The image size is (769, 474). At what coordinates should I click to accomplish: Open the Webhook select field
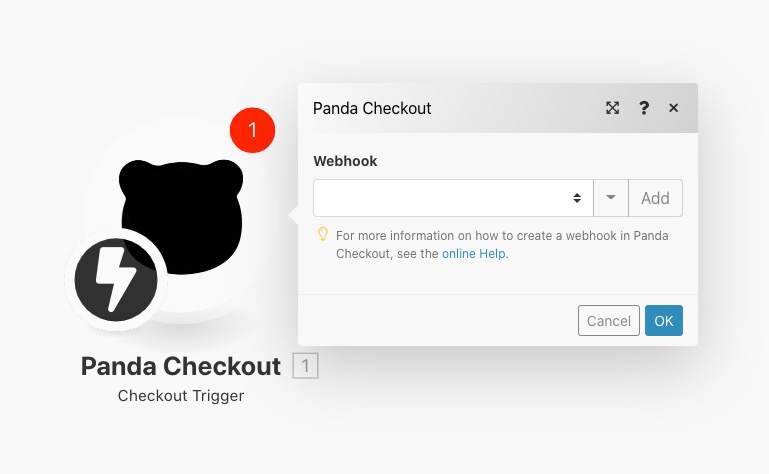[x=453, y=198]
